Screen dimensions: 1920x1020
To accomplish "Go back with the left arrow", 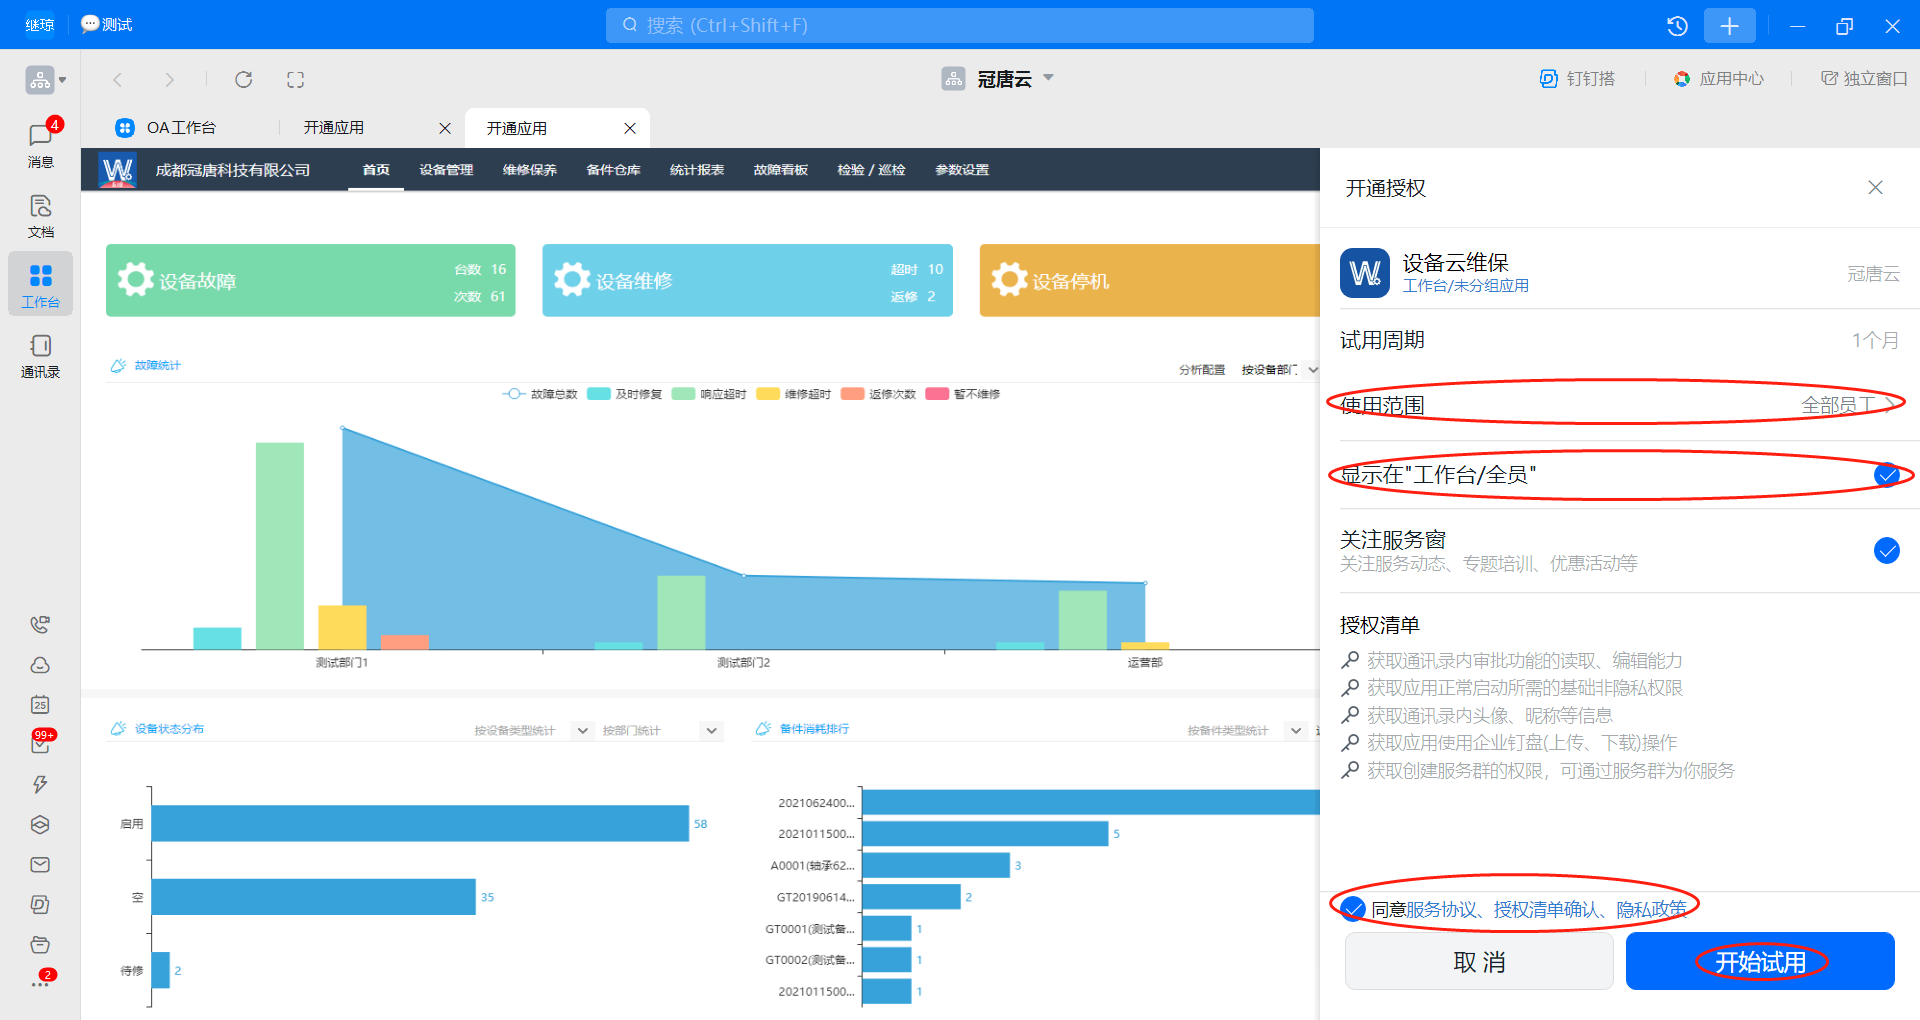I will pyautogui.click(x=118, y=79).
